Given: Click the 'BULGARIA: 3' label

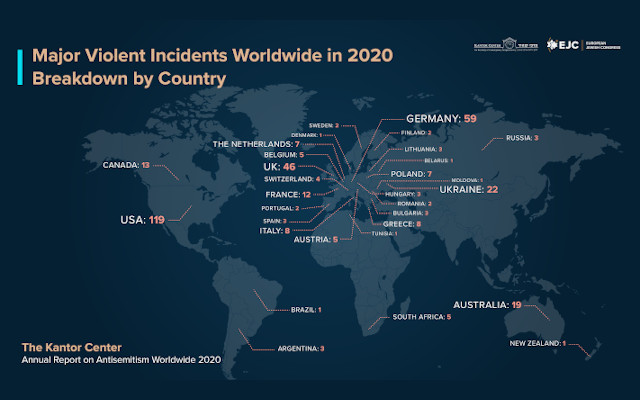Looking at the screenshot, I should 410,213.
